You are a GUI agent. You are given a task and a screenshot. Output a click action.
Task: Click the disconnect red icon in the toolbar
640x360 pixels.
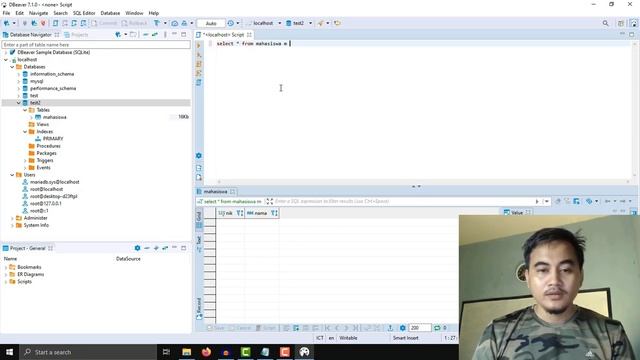pos(43,23)
